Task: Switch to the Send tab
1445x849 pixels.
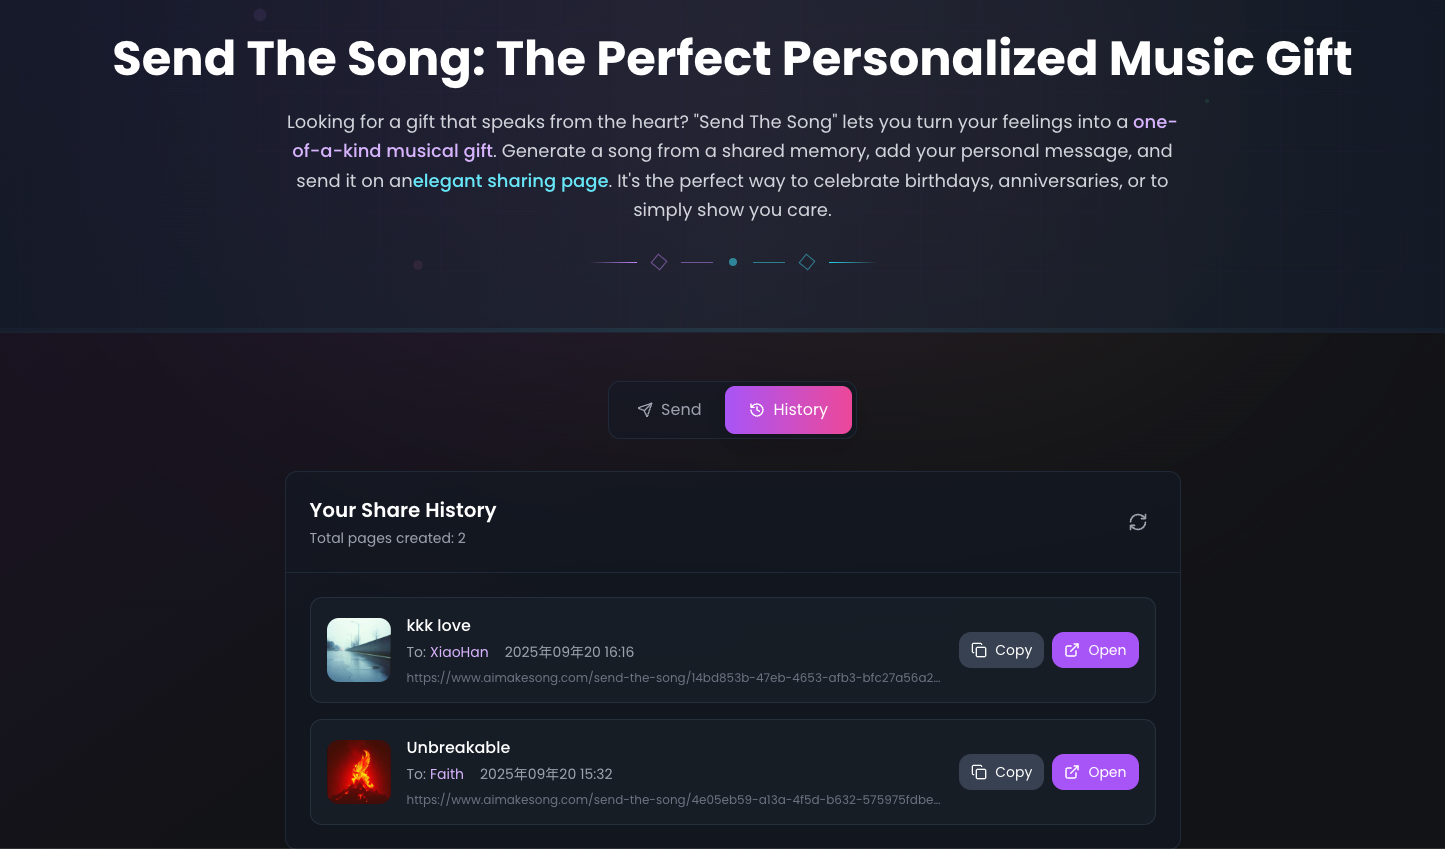Action: [x=668, y=409]
